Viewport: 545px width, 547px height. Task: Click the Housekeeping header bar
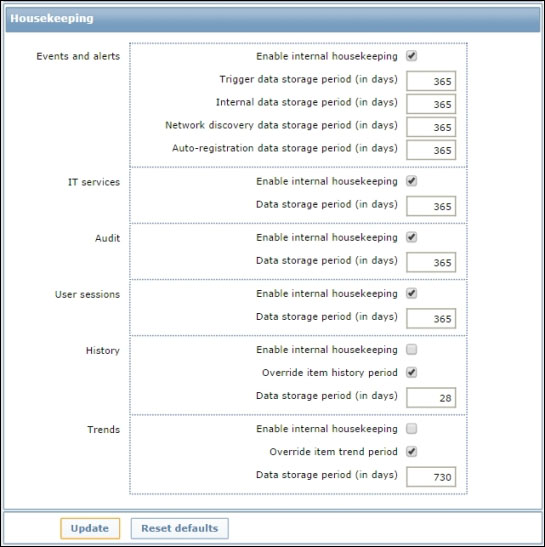[272, 18]
